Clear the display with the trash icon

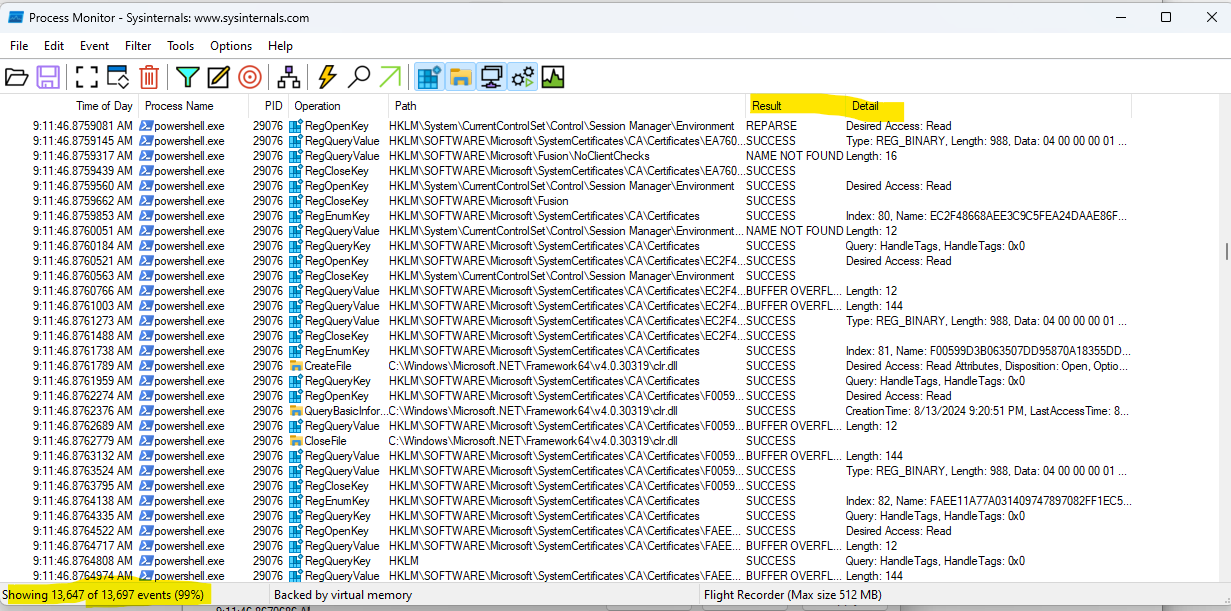(150, 76)
